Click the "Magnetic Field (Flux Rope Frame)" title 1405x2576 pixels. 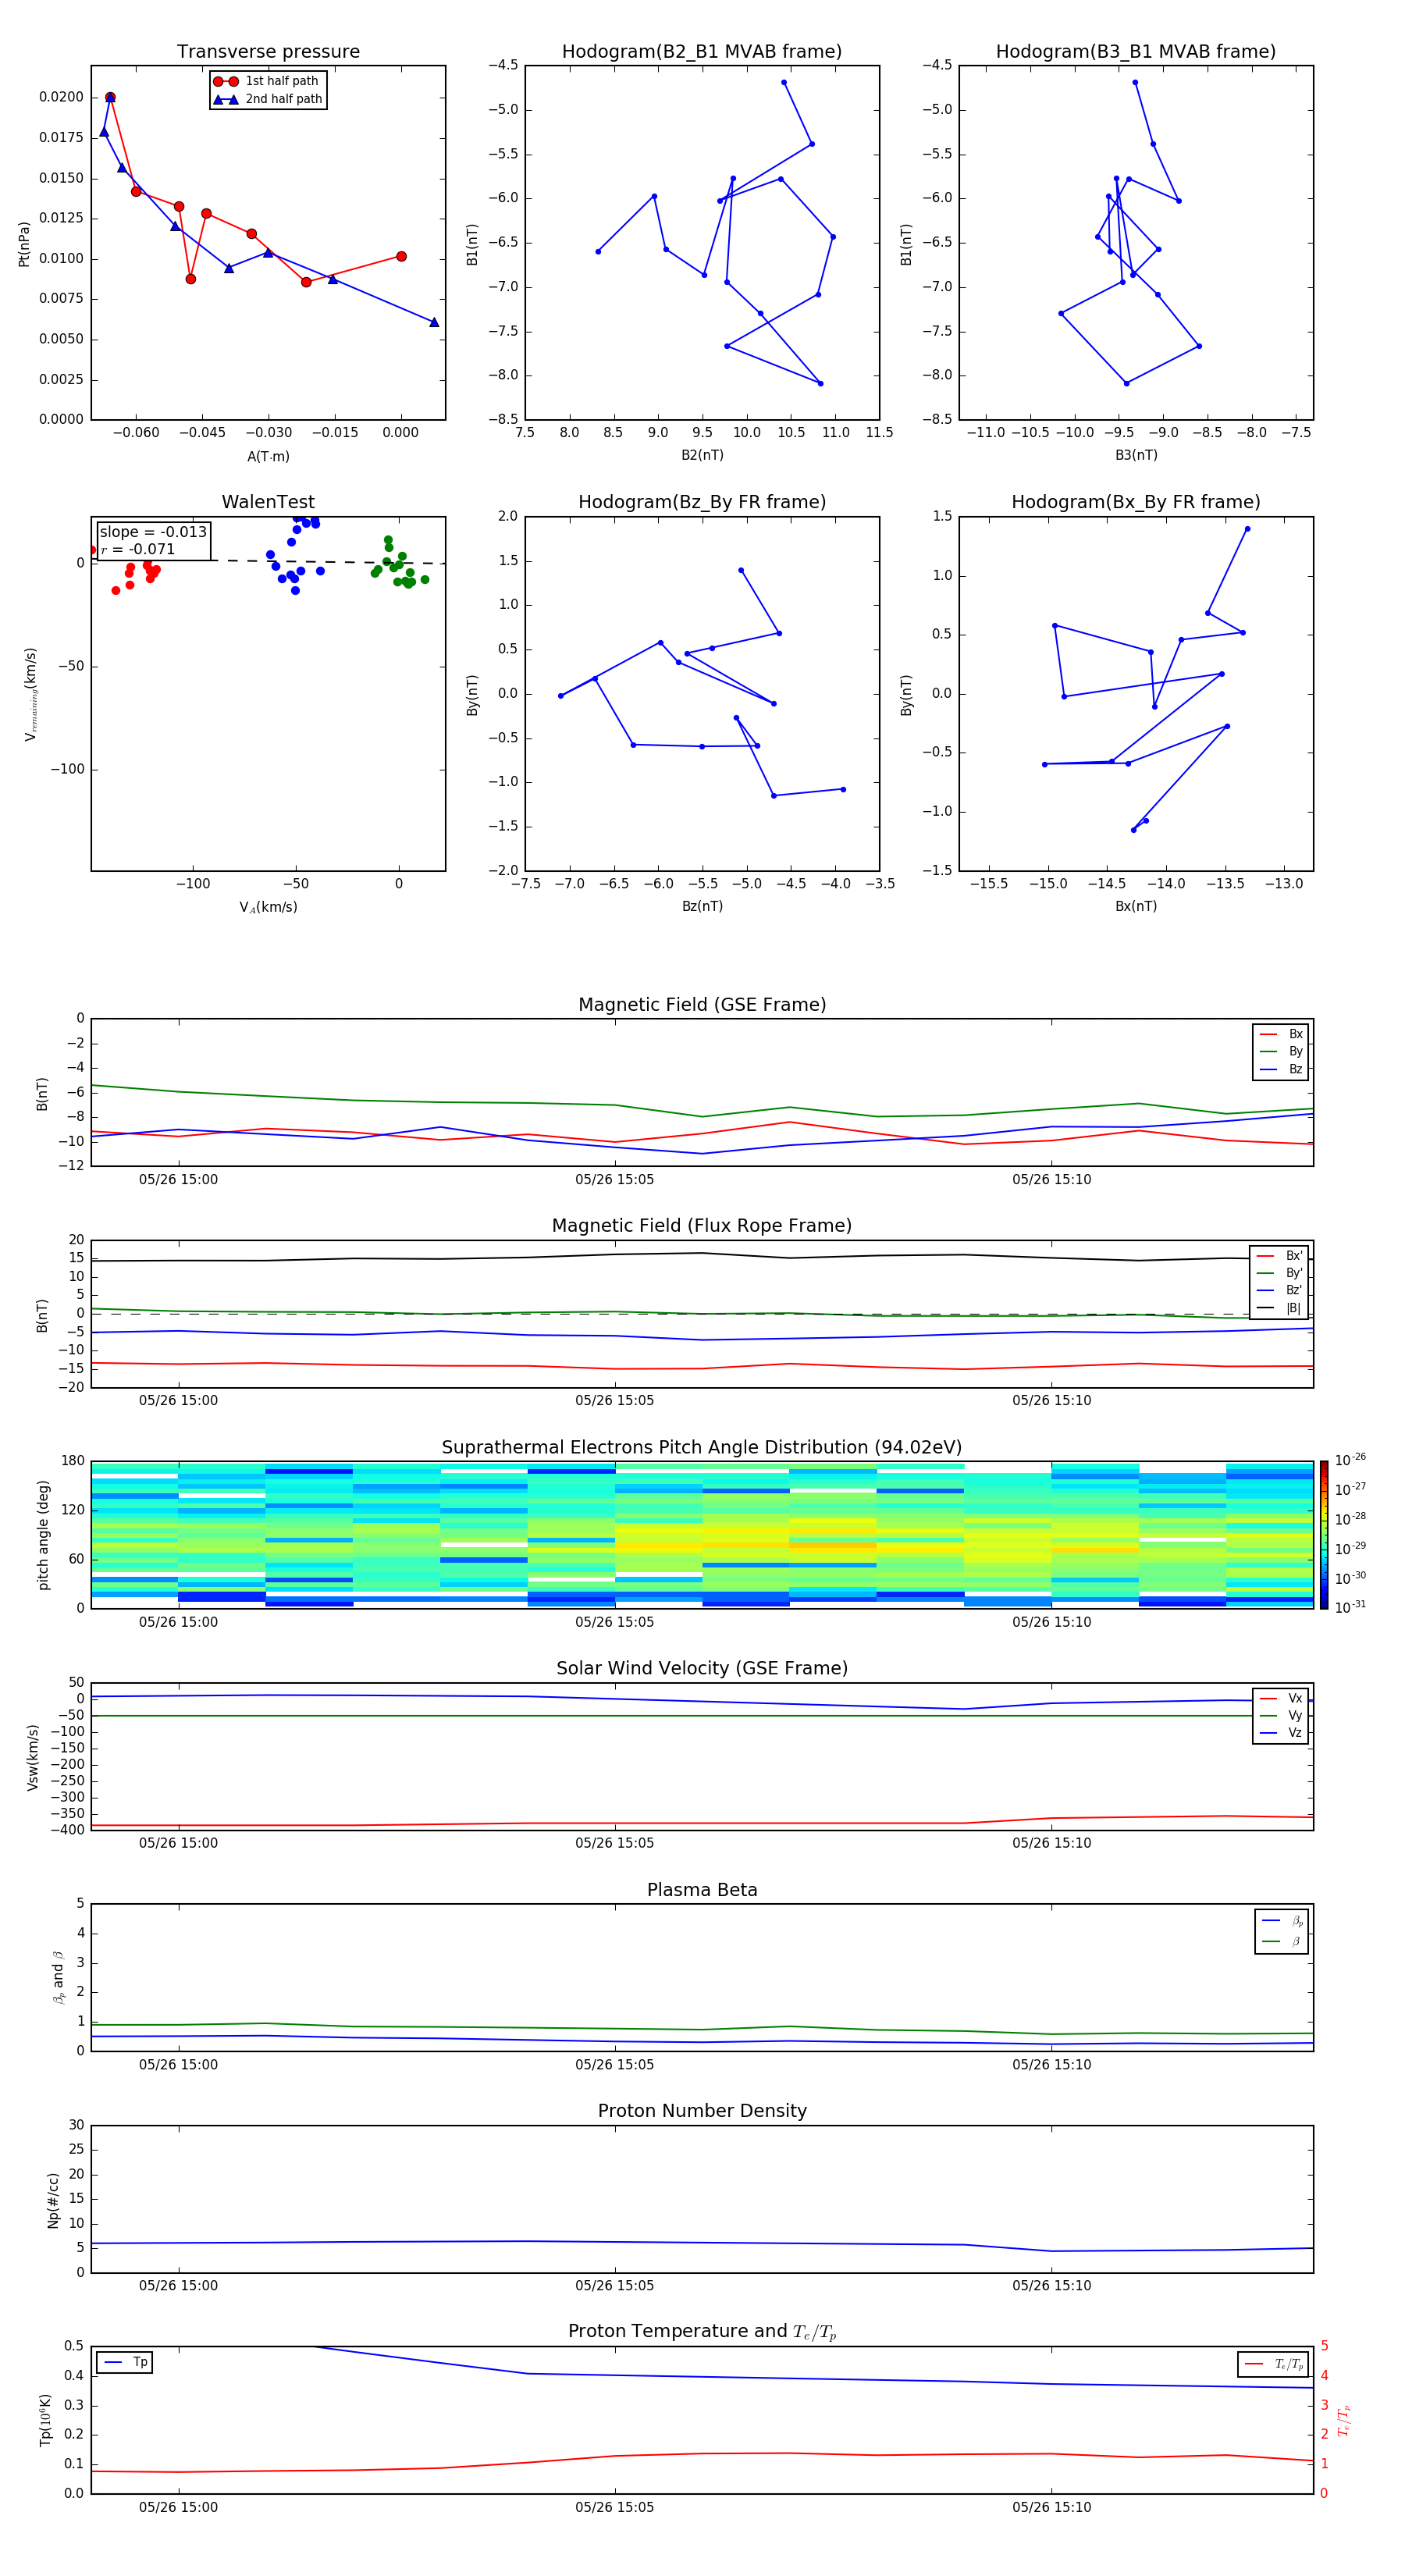click(702, 1226)
